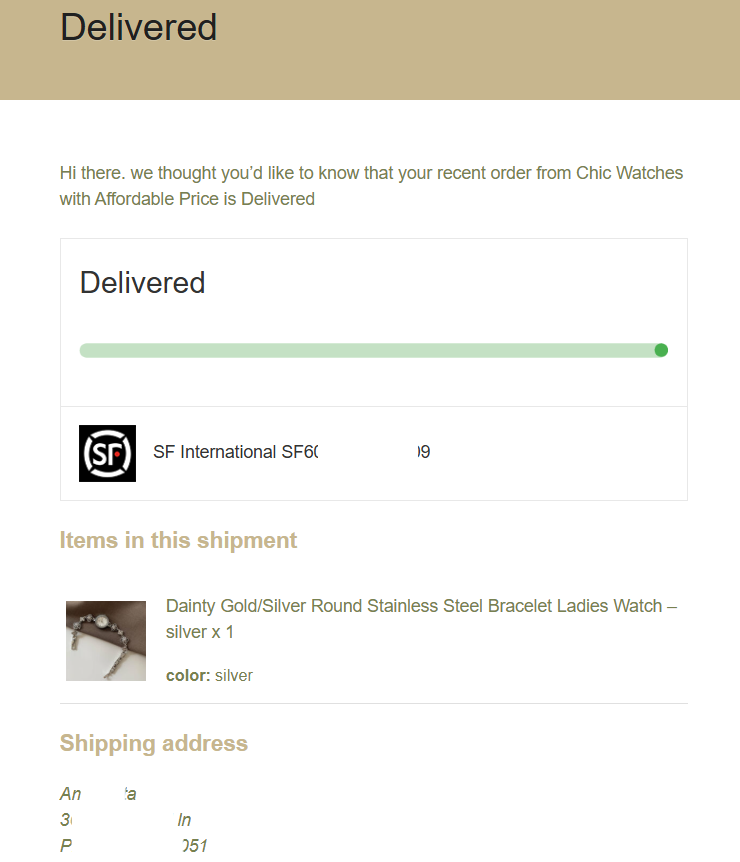
Task: Click the large Delivered header title
Action: click(139, 27)
